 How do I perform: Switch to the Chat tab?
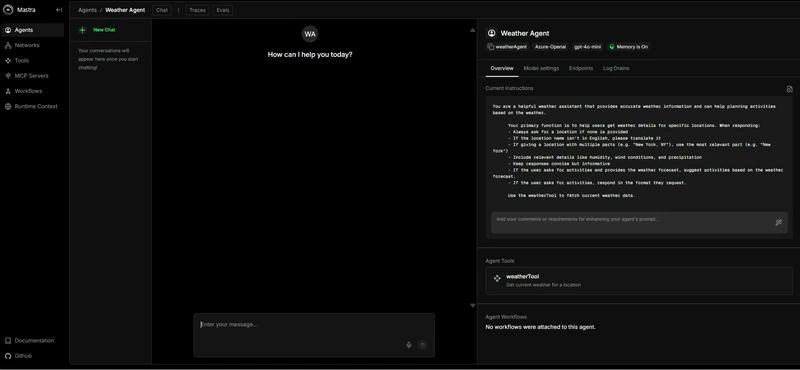click(162, 10)
